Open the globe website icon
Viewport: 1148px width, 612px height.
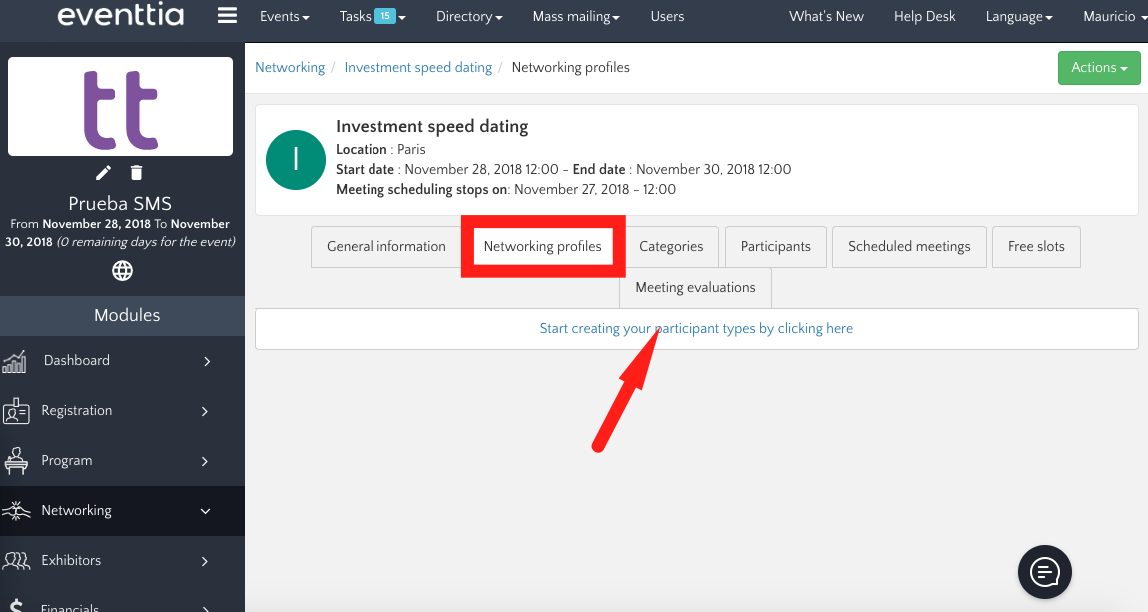tap(122, 271)
